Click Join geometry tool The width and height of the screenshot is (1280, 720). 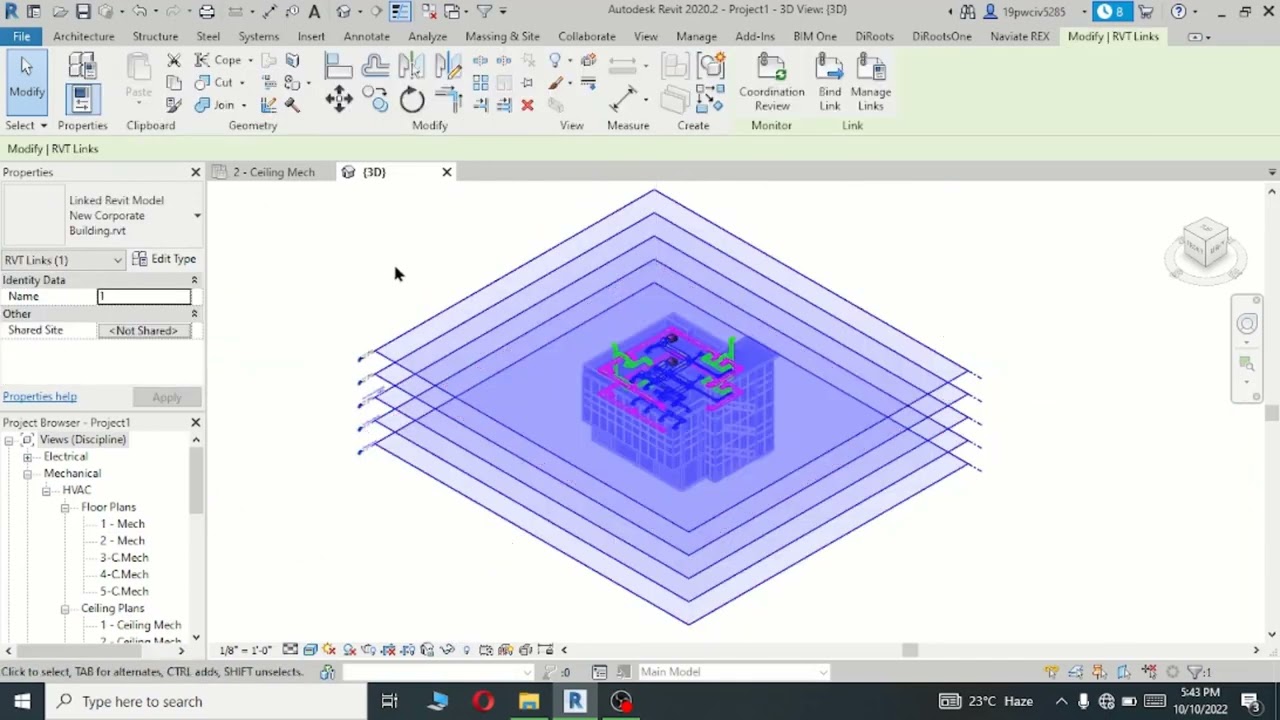214,105
